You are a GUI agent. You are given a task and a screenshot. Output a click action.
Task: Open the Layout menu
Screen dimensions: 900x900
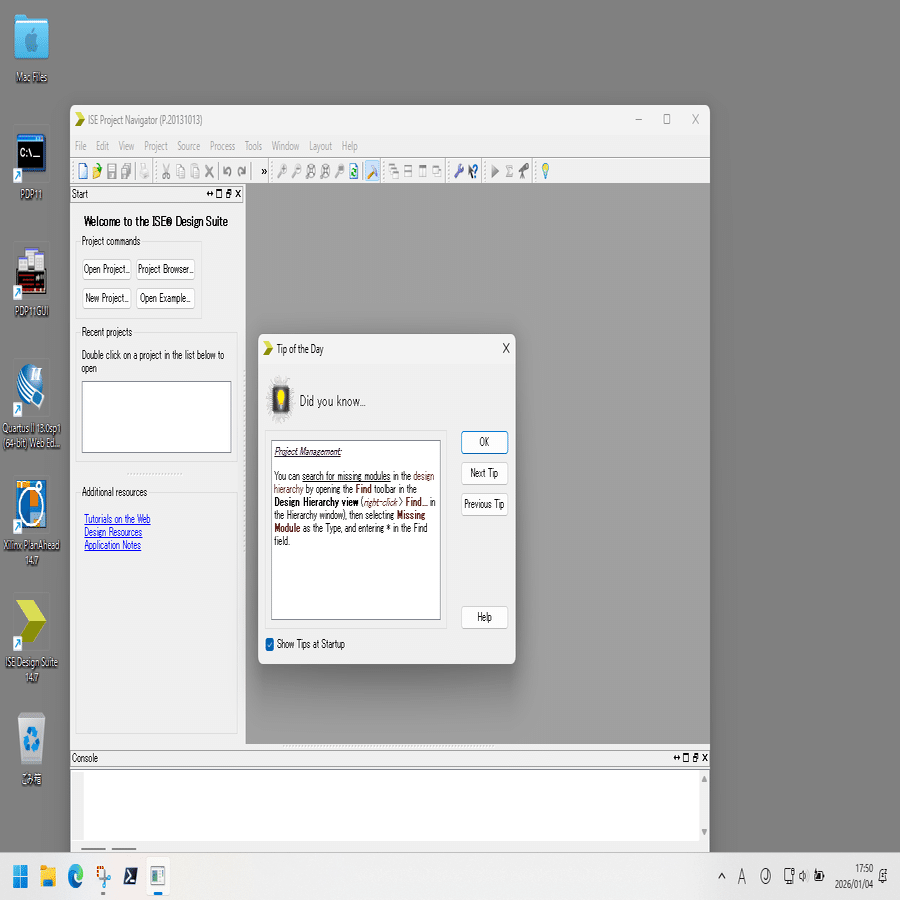tap(320, 146)
